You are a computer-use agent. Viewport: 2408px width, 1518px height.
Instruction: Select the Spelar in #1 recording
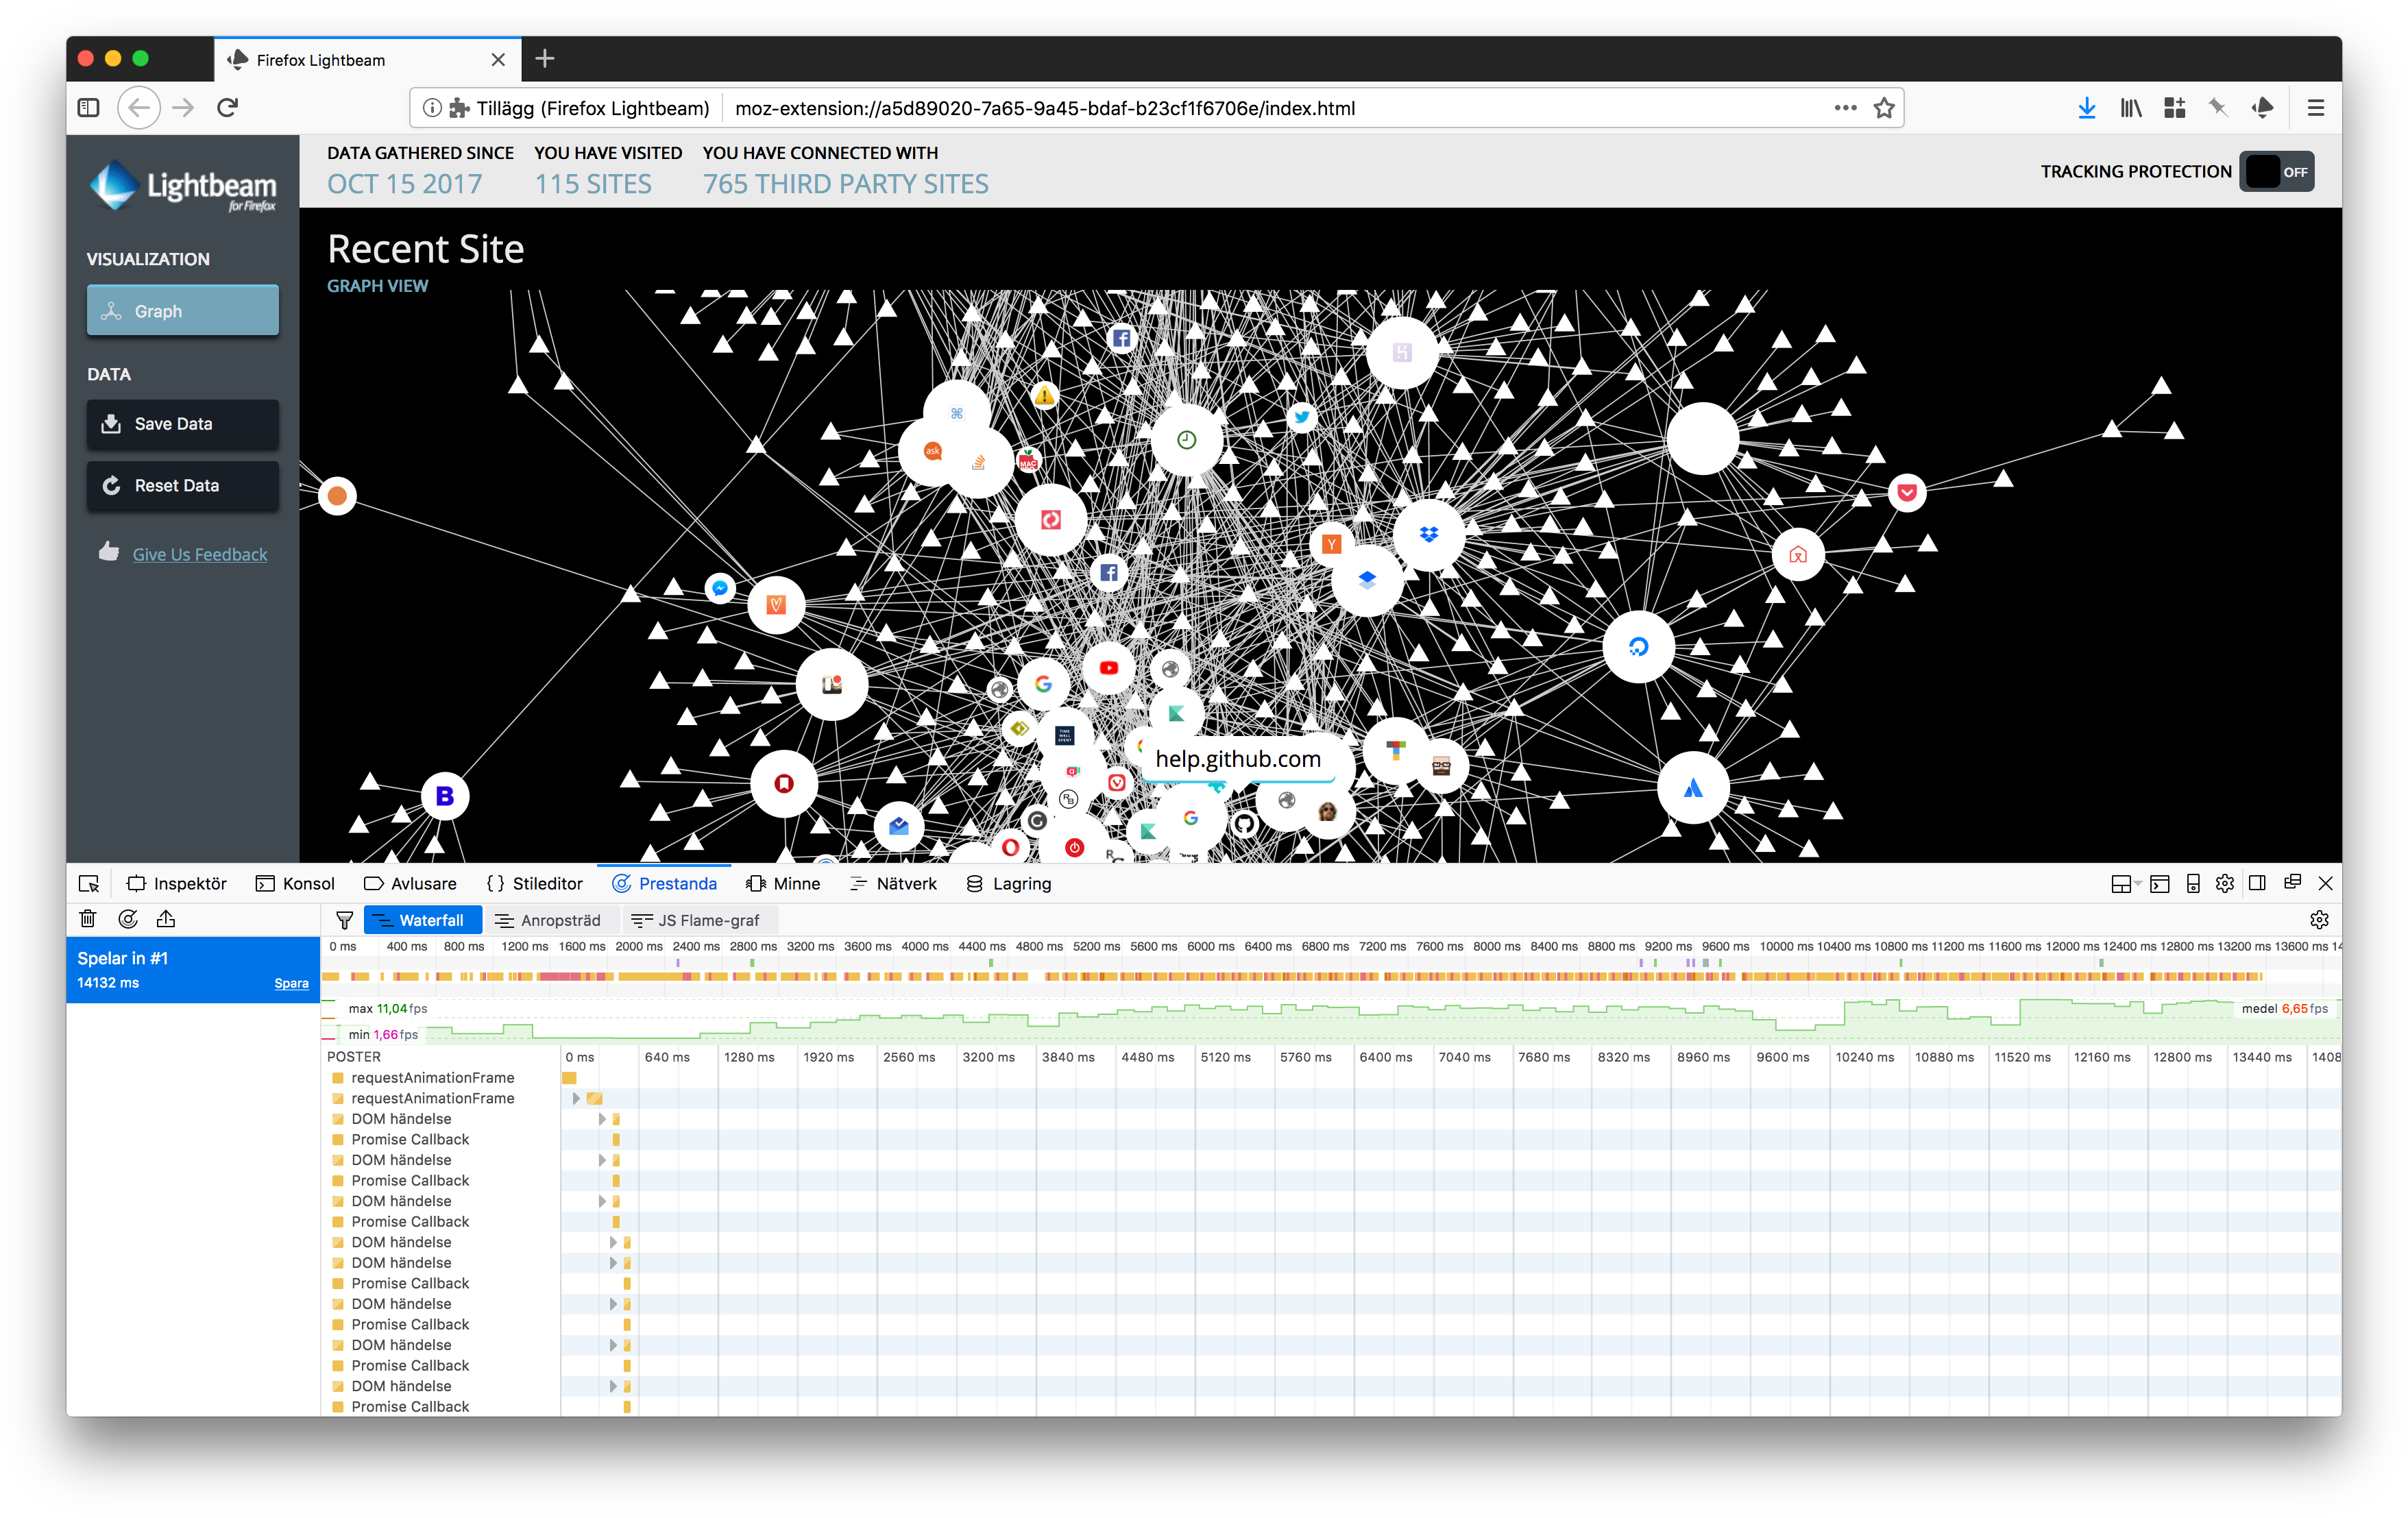tap(193, 970)
